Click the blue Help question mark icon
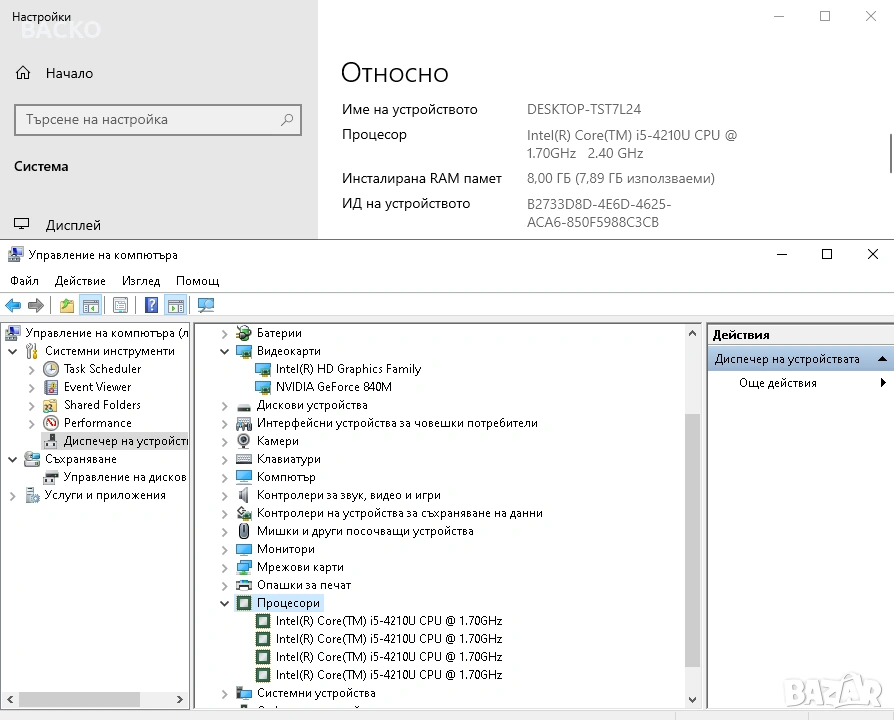 (x=152, y=305)
